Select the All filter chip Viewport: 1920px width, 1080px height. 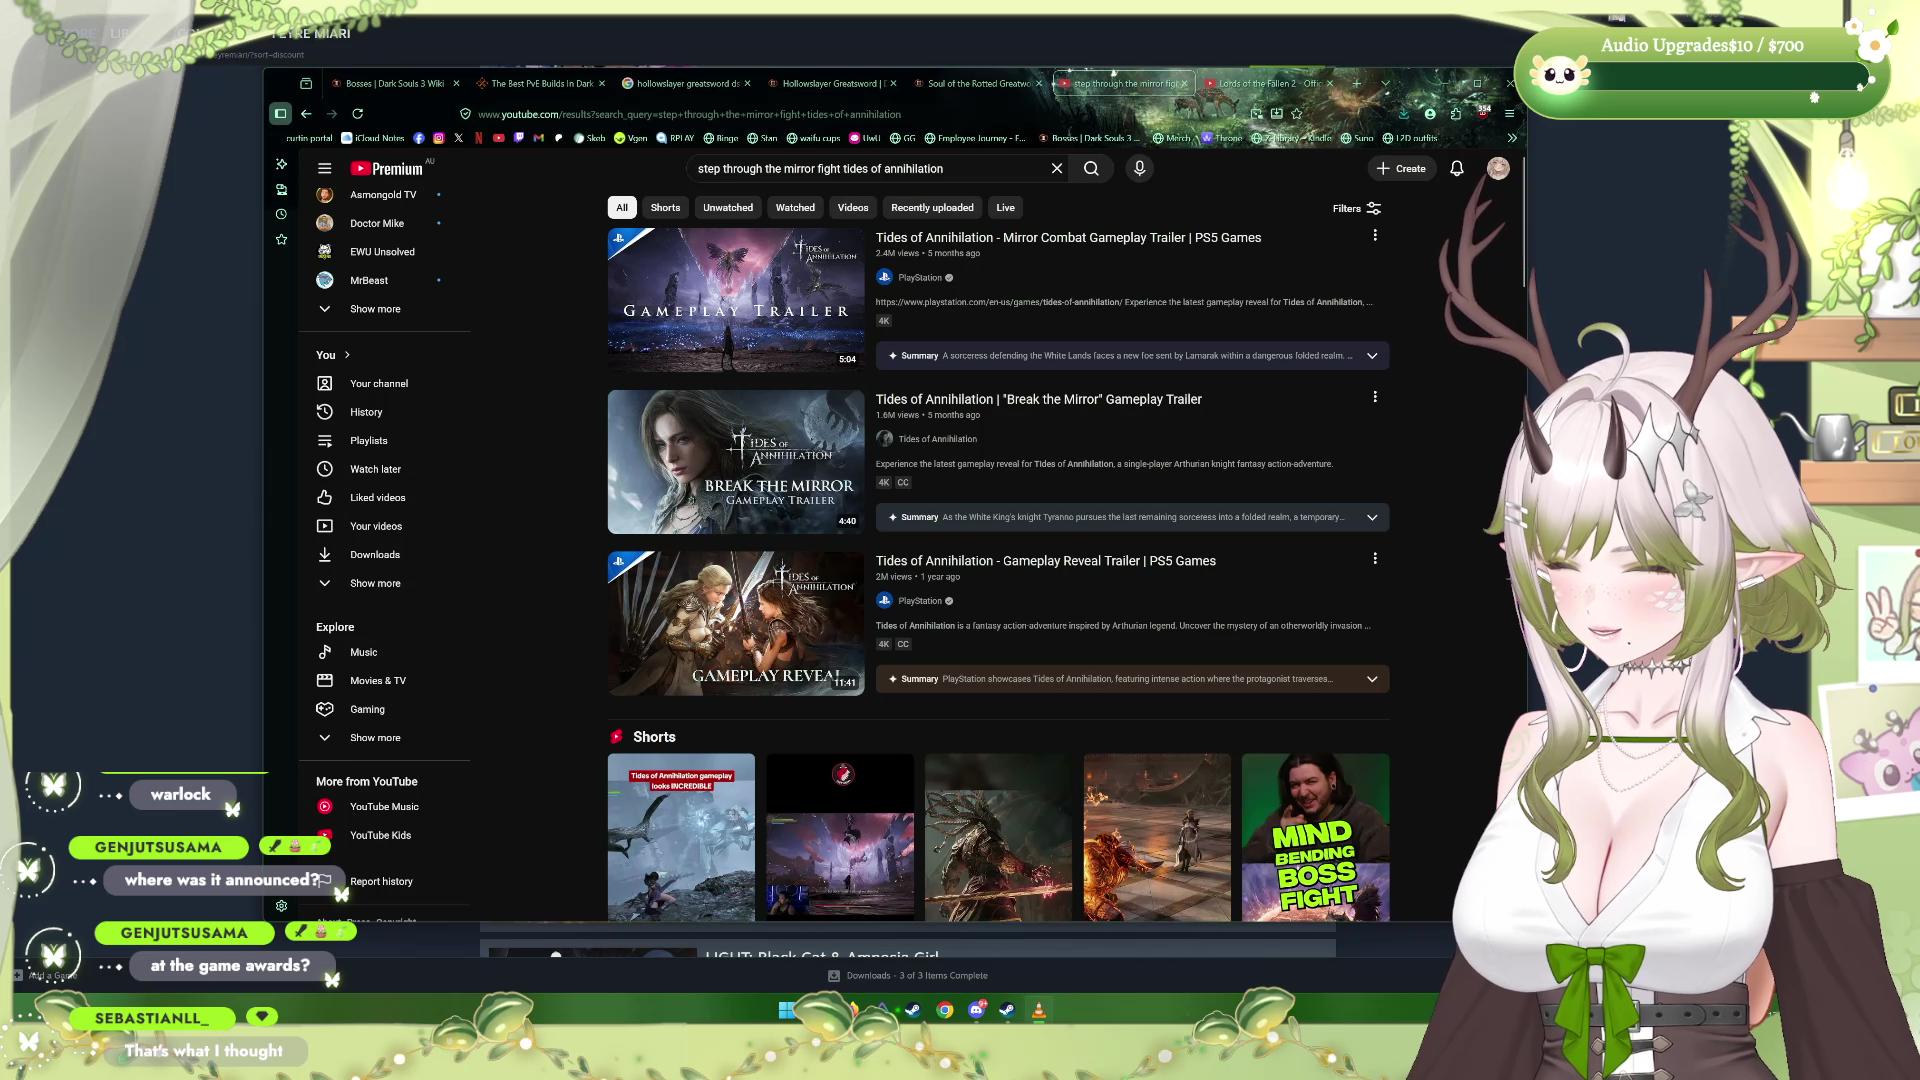[x=622, y=208]
